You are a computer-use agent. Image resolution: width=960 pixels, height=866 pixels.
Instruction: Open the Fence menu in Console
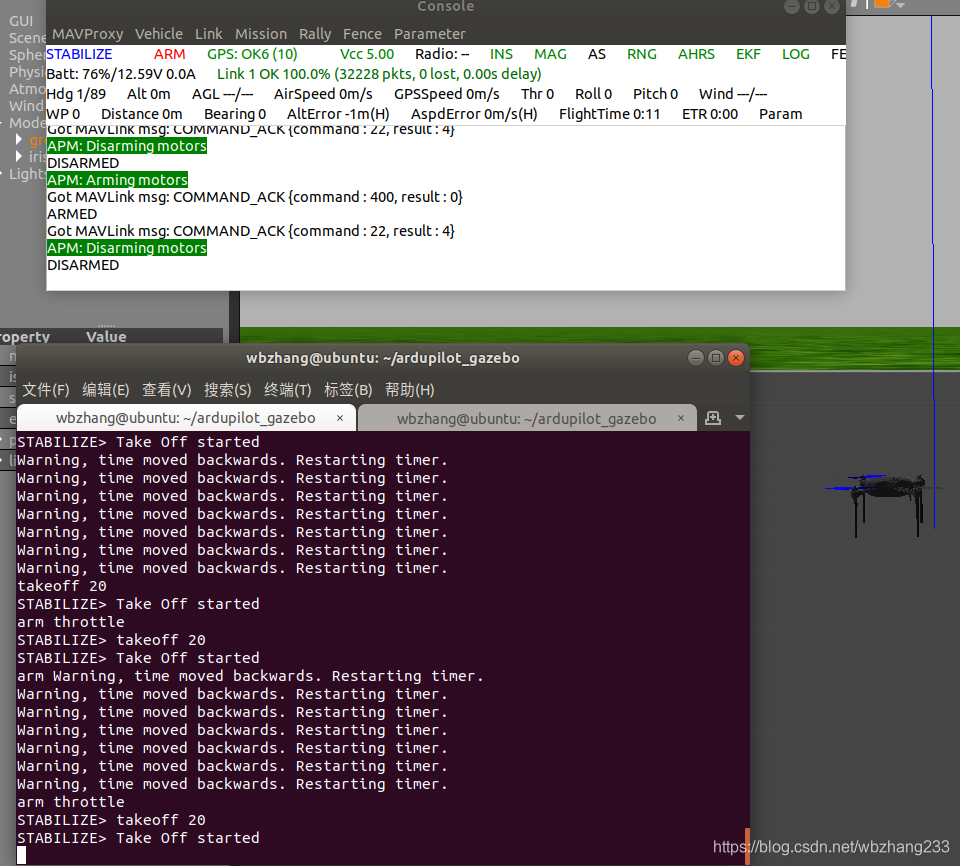362,34
